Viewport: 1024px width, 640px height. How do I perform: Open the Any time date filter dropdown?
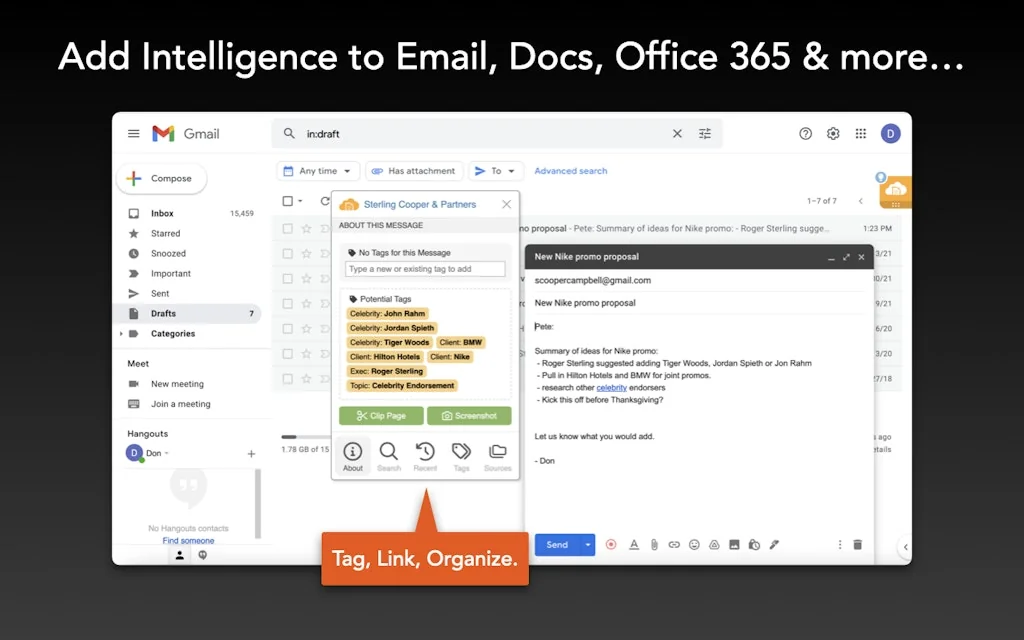click(x=318, y=171)
